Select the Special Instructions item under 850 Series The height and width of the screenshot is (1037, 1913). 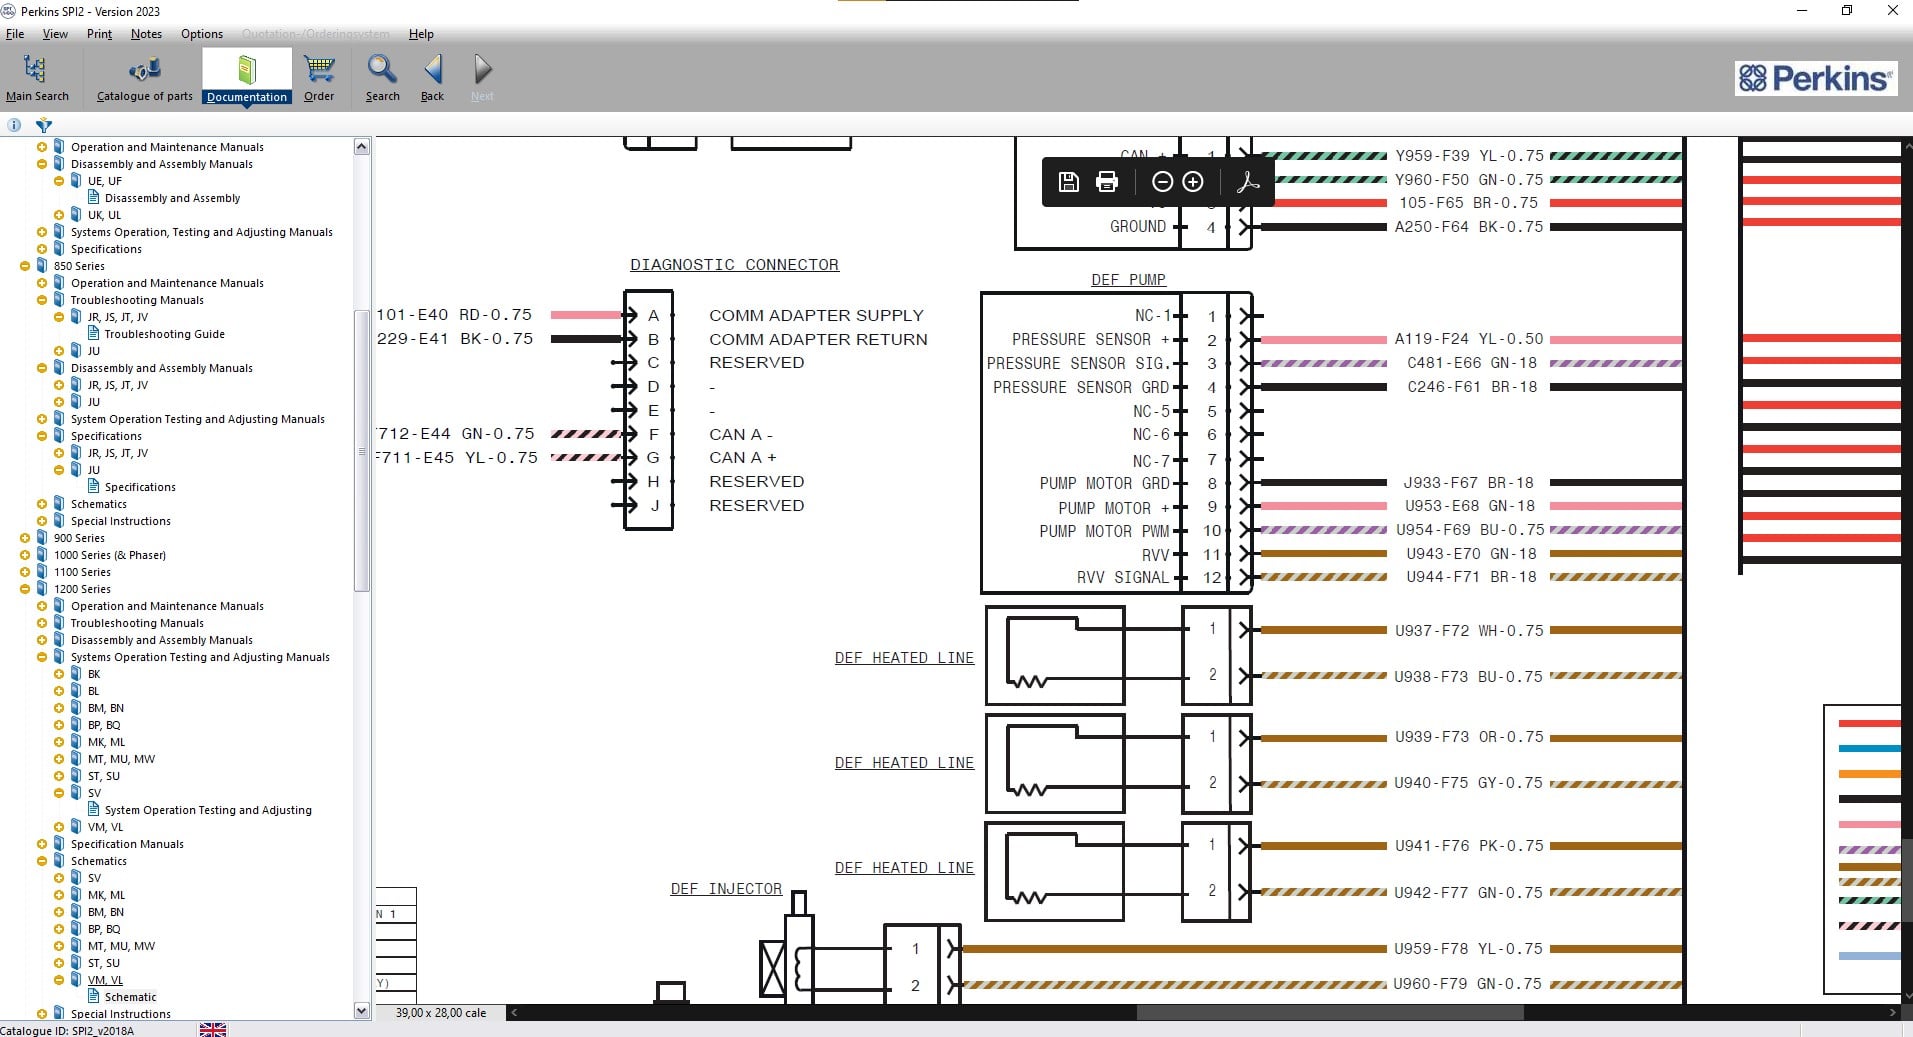[120, 521]
